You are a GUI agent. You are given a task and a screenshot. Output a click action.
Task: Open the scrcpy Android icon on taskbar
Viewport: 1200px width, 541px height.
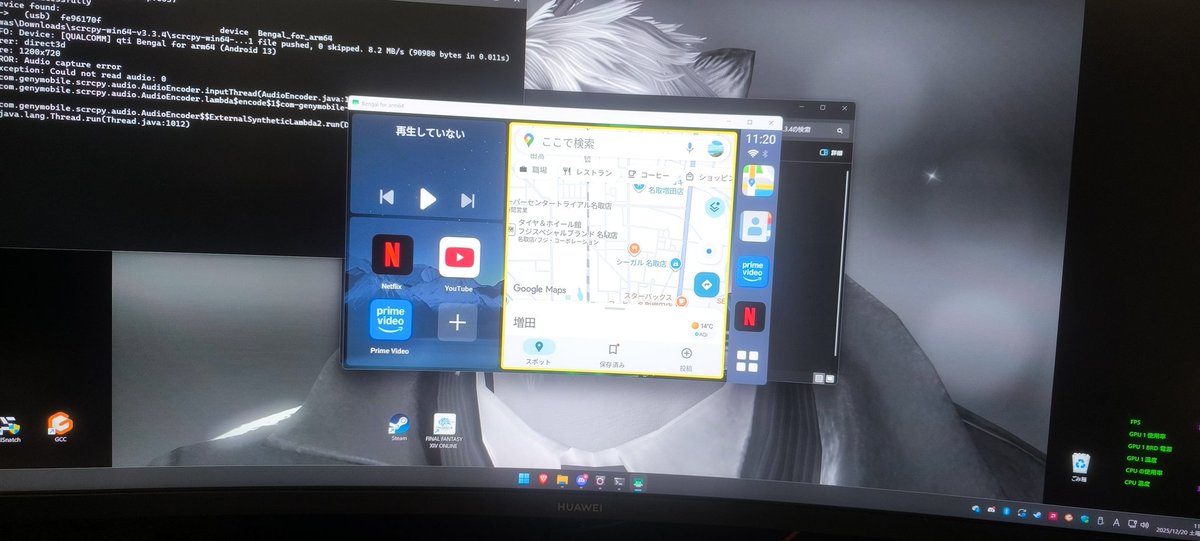coord(638,482)
